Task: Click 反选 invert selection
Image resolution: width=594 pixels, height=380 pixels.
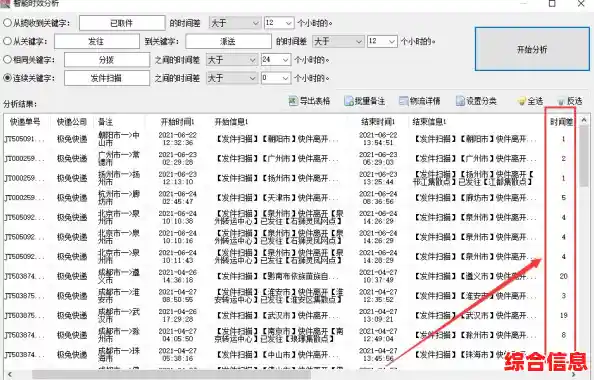Action: [569, 101]
